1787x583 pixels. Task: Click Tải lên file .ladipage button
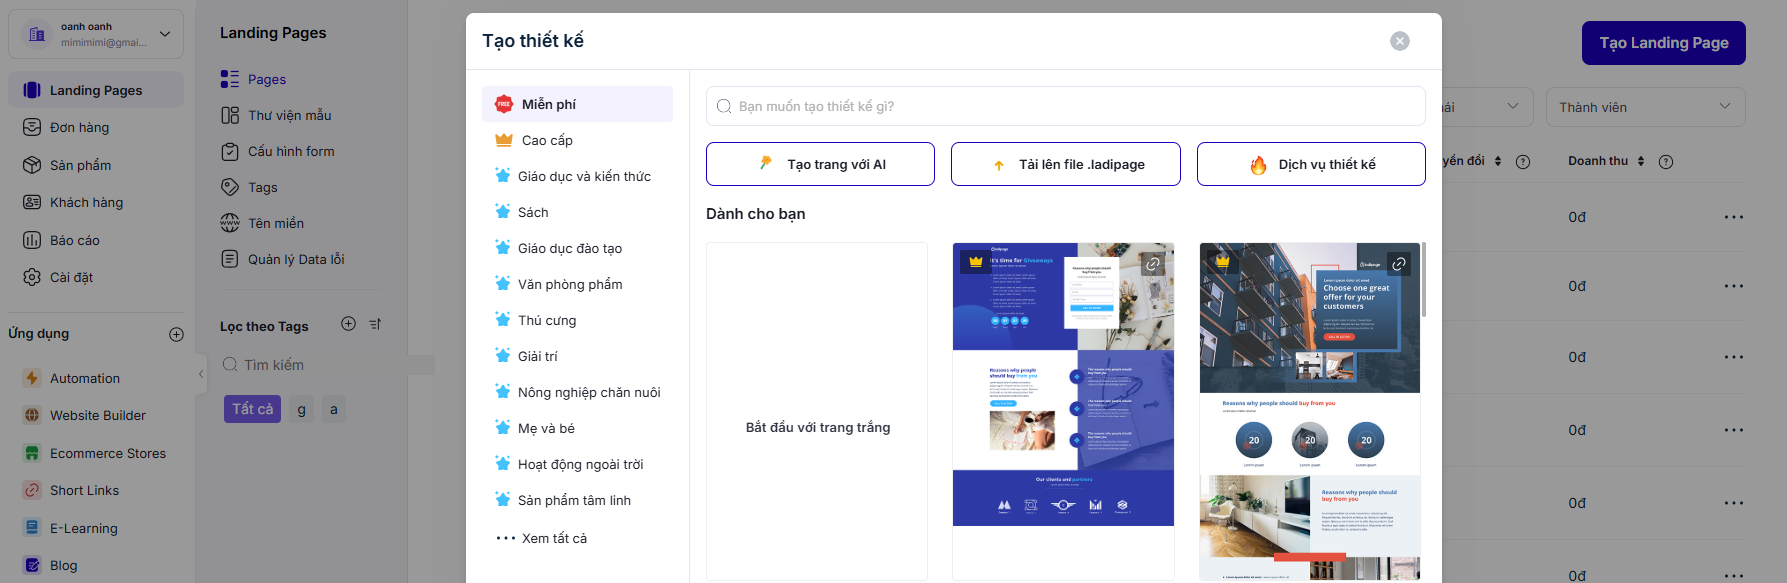coord(1065,164)
